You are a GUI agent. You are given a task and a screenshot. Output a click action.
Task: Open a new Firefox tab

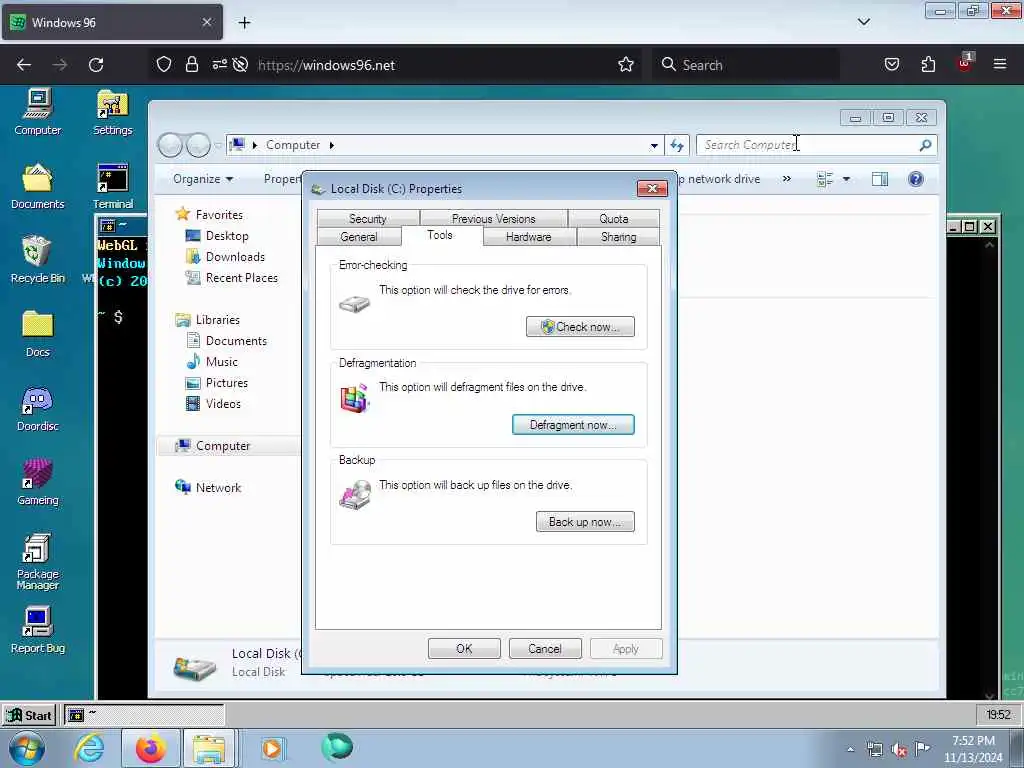(244, 23)
